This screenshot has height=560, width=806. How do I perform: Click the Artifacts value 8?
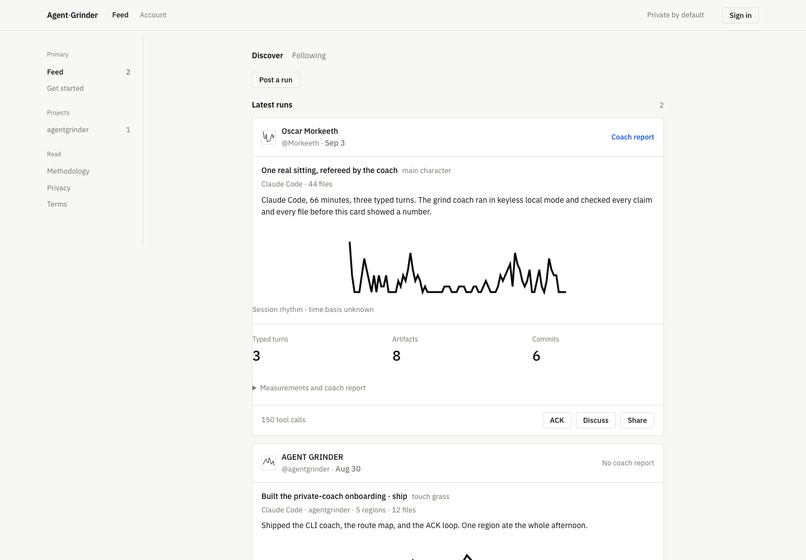(x=396, y=356)
